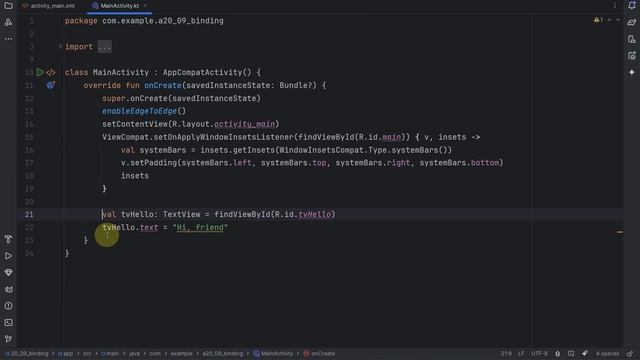Image resolution: width=640 pixels, height=360 pixels.
Task: Click the 'insets' return expression on line 18
Action: (x=135, y=176)
